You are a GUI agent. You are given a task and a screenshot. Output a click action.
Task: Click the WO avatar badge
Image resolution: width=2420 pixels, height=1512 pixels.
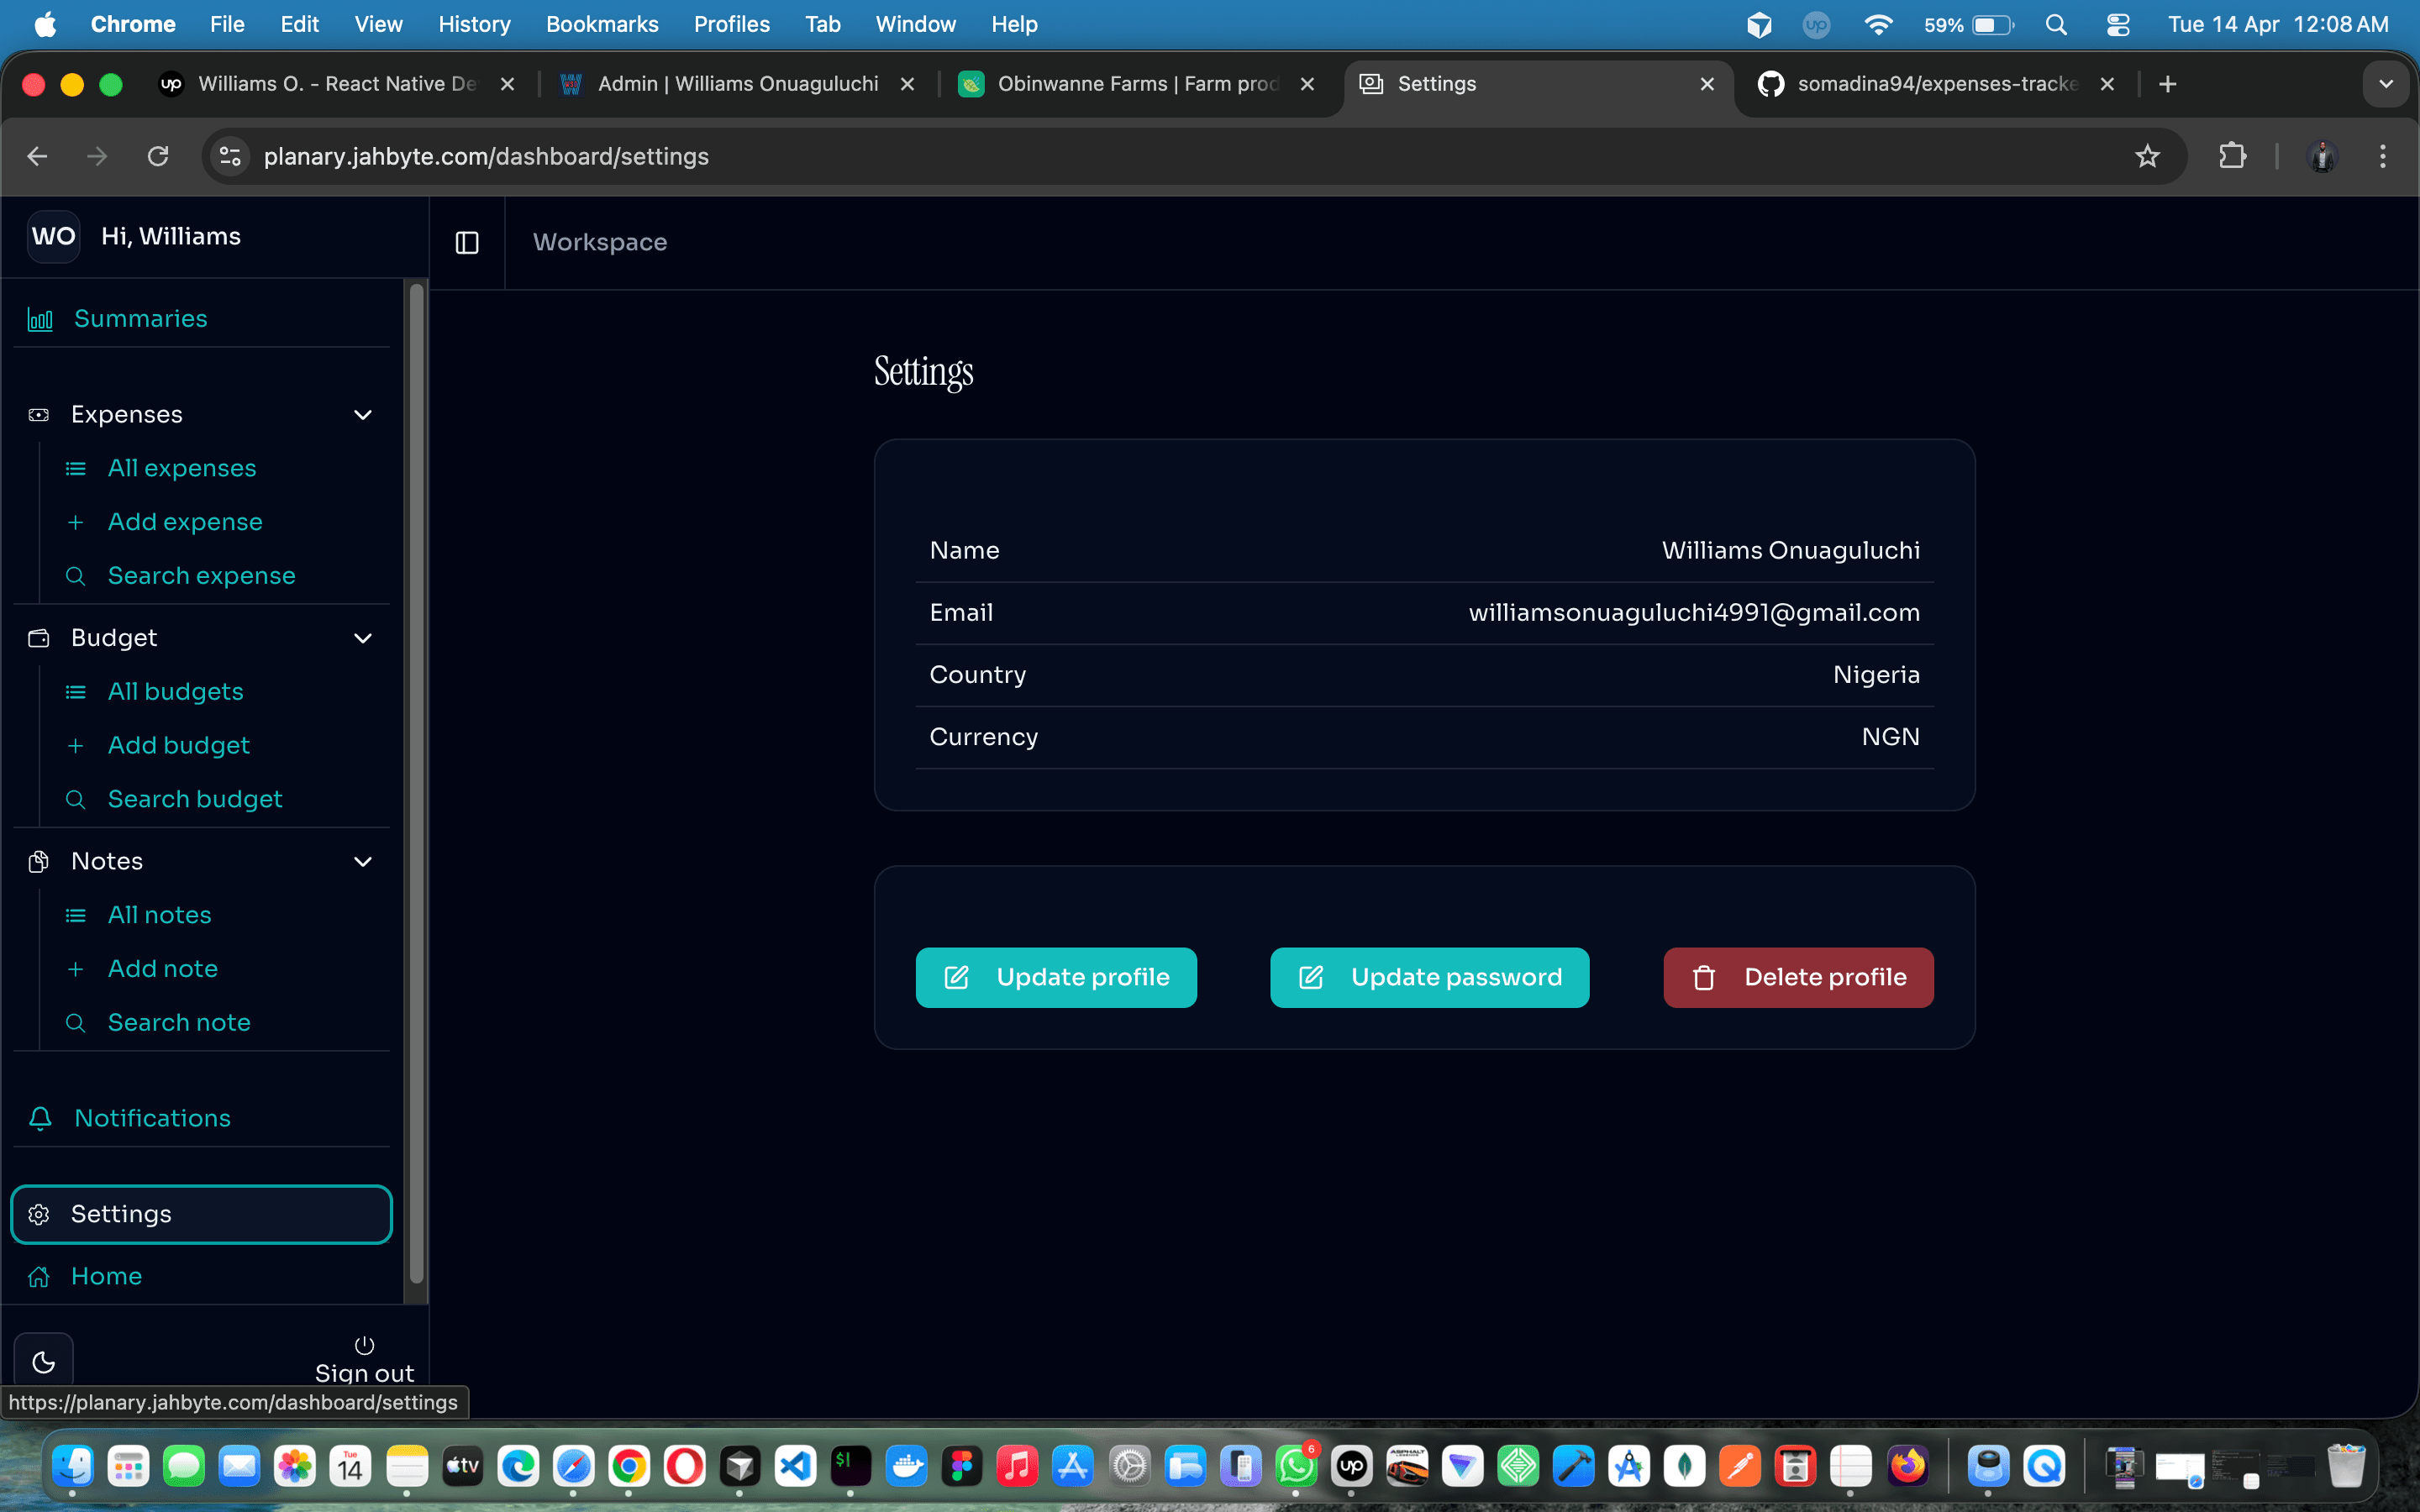(x=54, y=236)
